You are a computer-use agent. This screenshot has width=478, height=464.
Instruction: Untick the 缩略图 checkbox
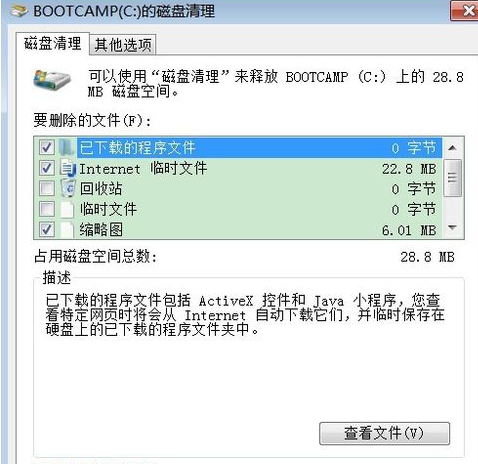[x=47, y=230]
